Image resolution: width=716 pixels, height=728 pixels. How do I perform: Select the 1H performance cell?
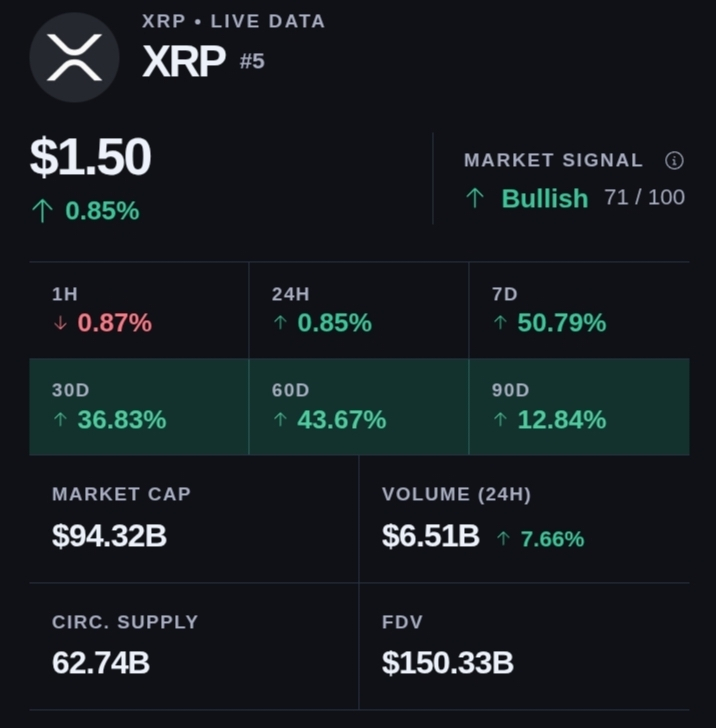(x=139, y=310)
